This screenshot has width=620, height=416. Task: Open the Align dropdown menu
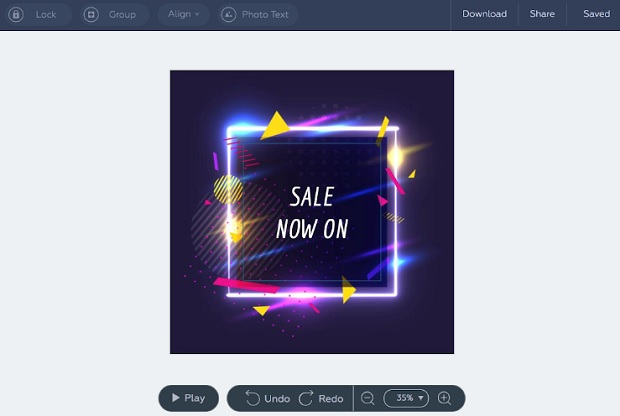183,14
